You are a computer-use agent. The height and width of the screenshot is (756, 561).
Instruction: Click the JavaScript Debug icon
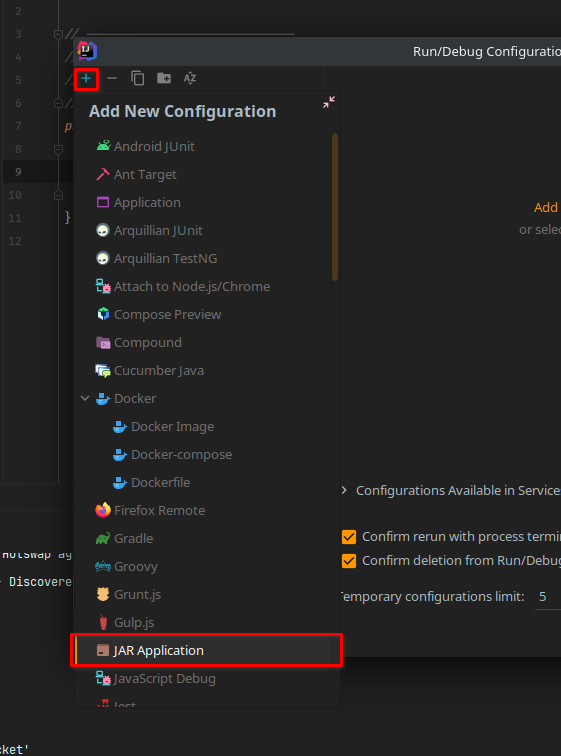(x=103, y=678)
